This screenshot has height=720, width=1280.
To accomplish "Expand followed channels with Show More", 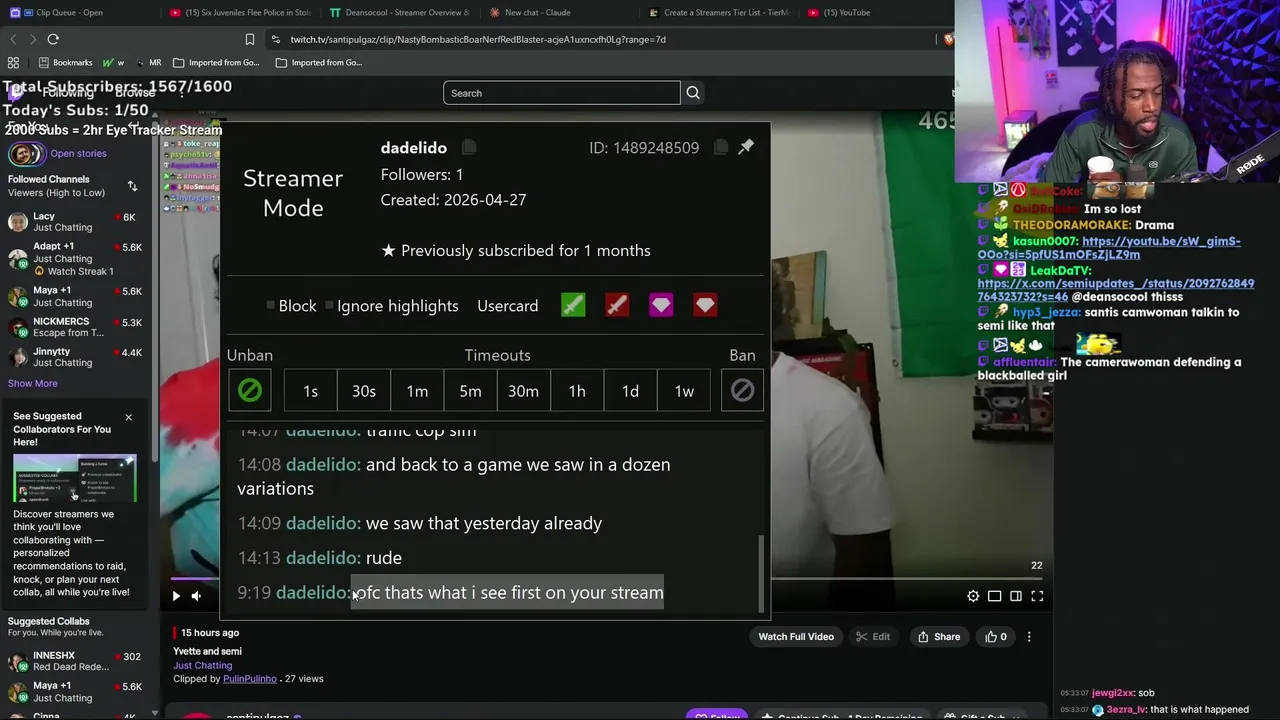I will tap(33, 383).
